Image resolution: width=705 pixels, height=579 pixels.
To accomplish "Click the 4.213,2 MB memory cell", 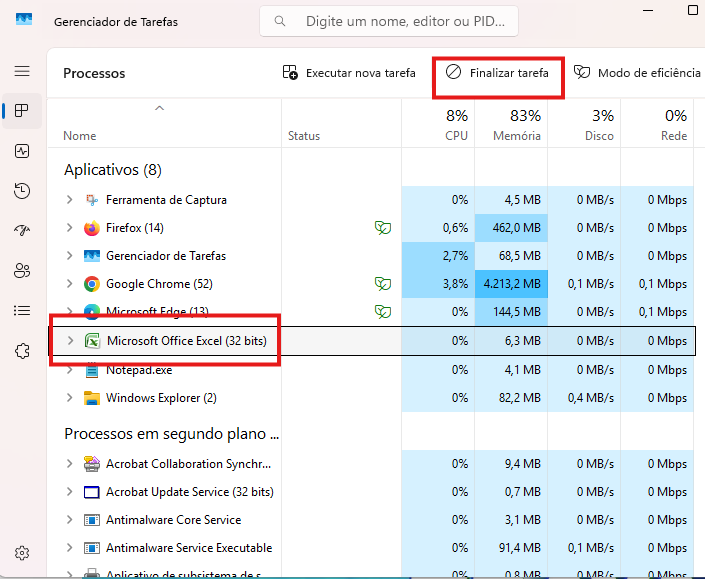I will point(511,284).
